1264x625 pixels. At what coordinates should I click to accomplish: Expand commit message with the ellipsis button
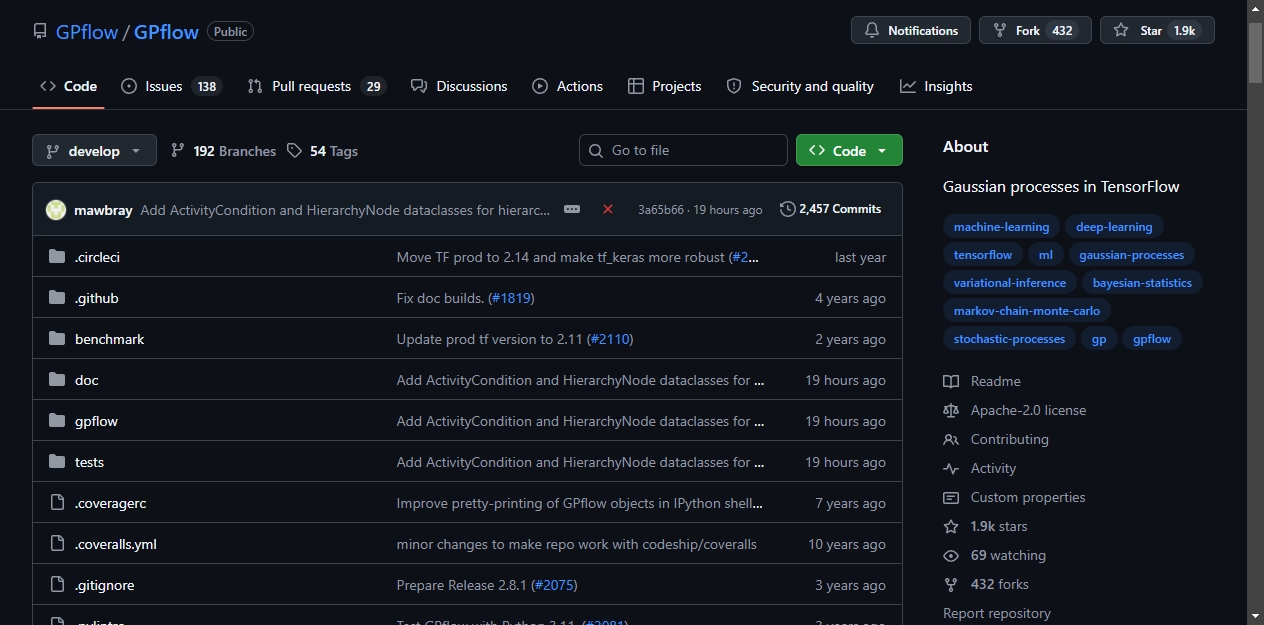572,209
